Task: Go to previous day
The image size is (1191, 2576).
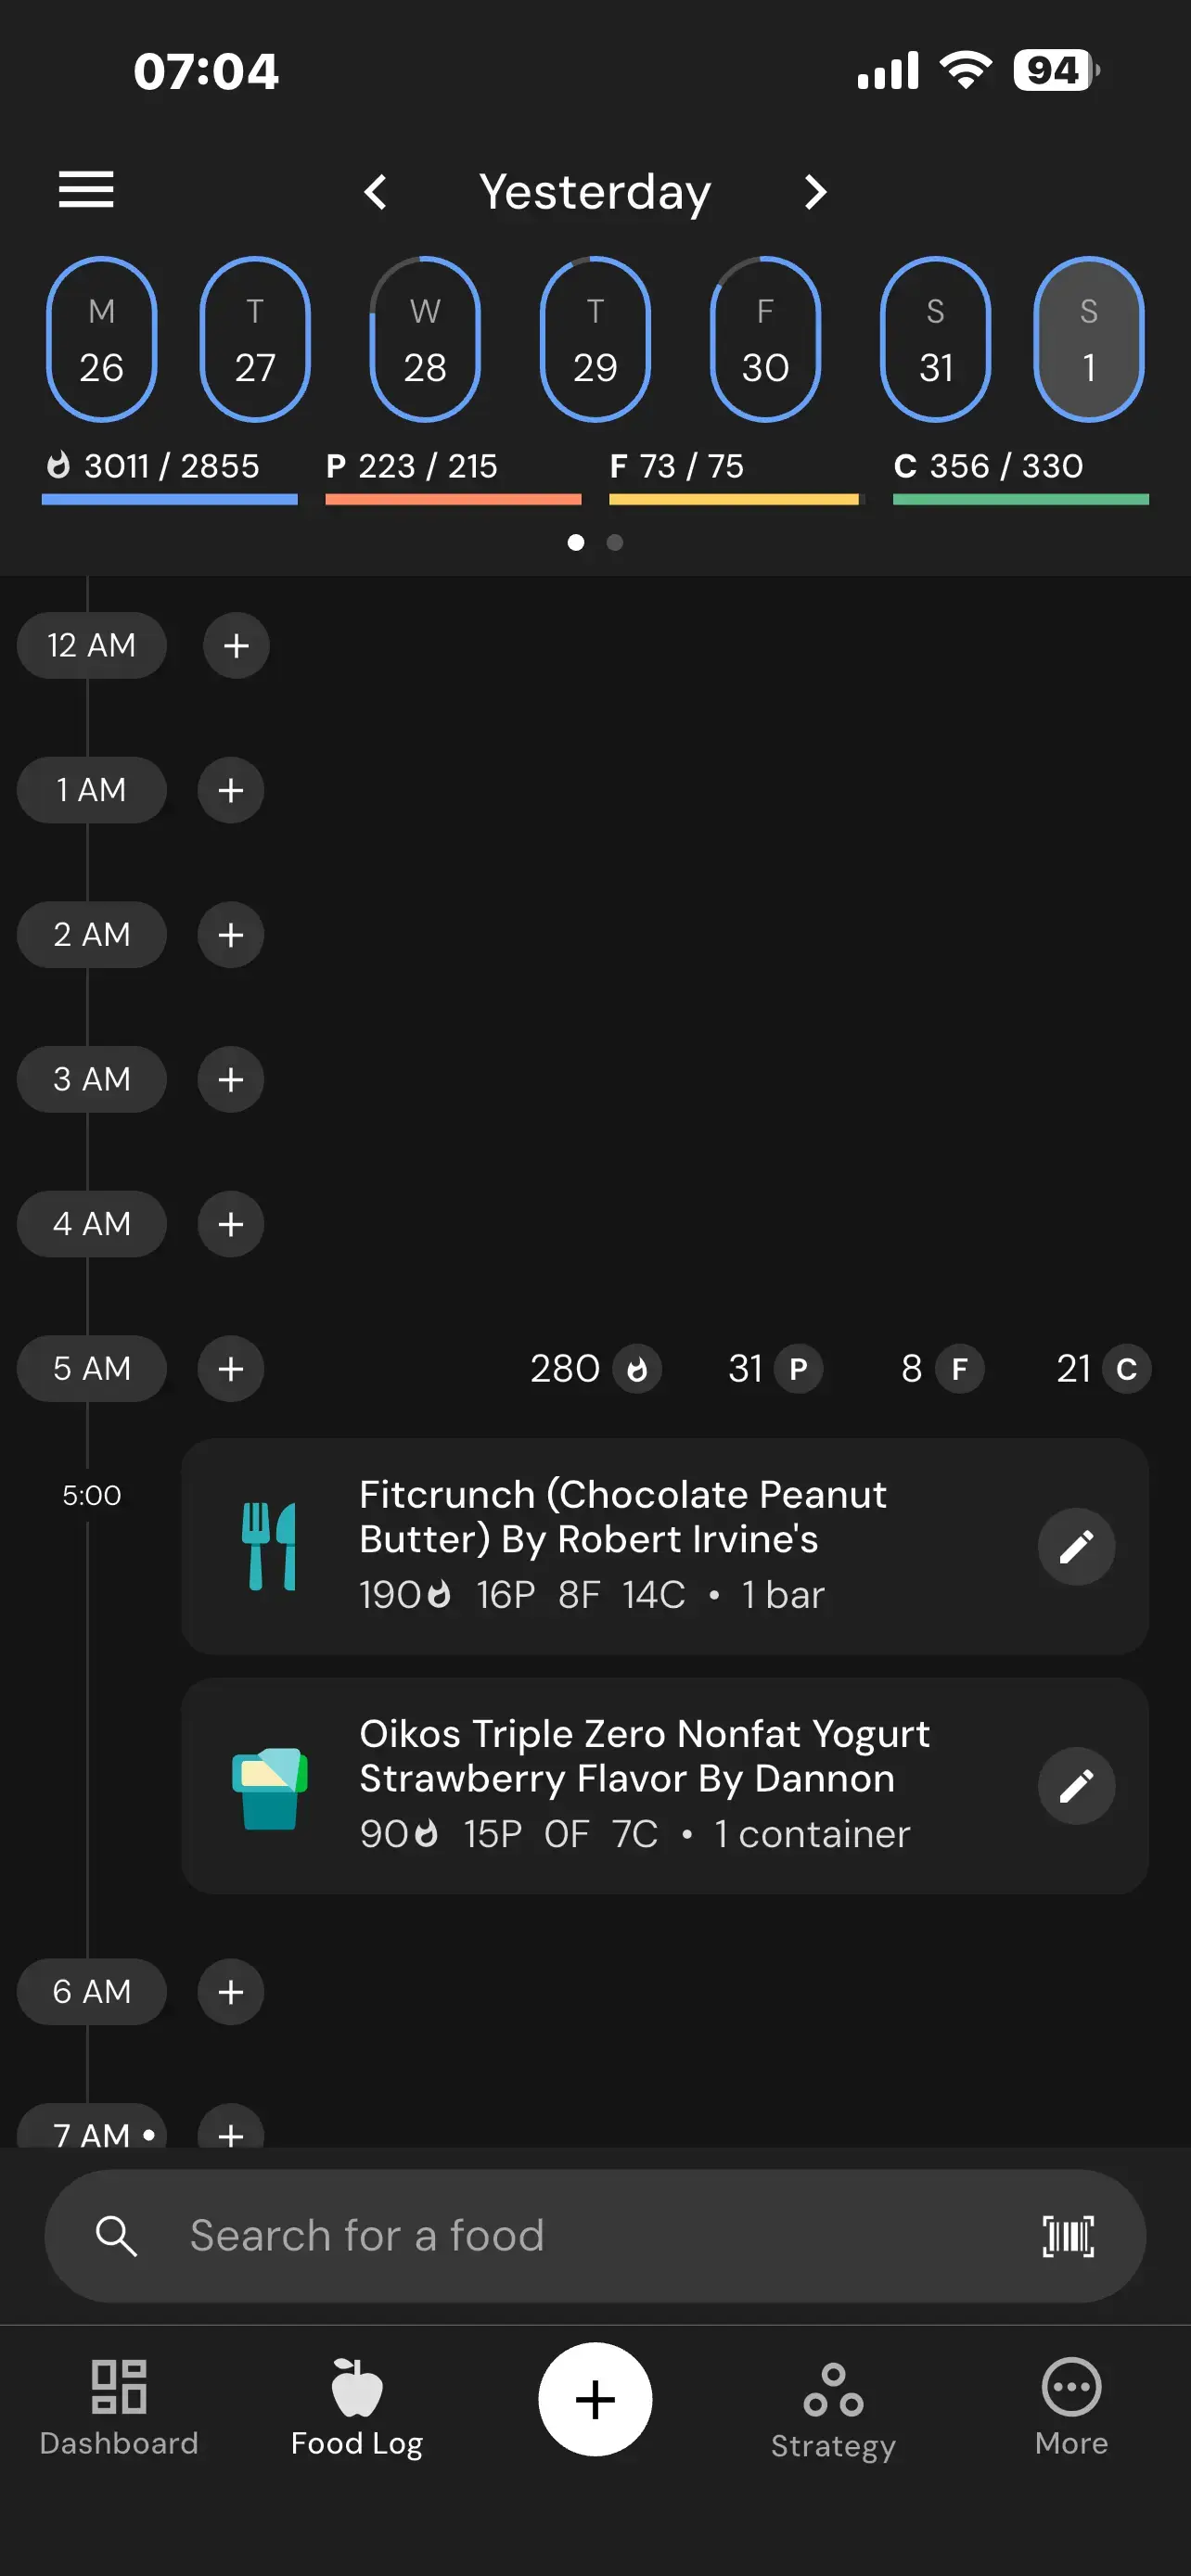Action: click(x=376, y=192)
